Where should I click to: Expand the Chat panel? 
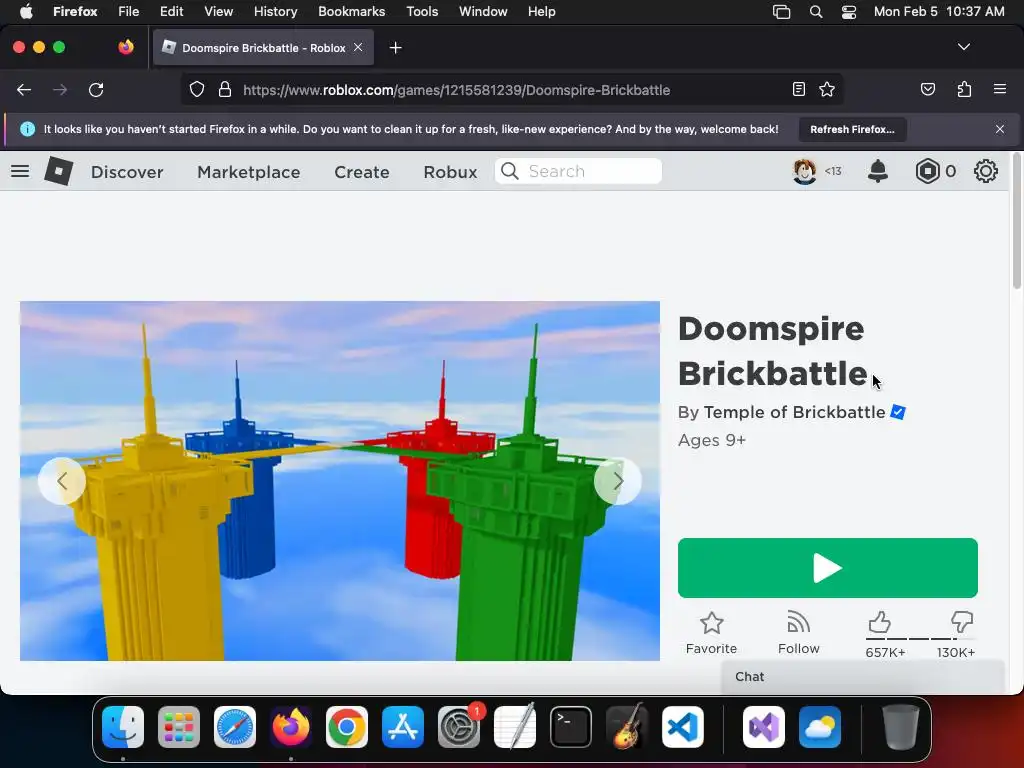862,677
